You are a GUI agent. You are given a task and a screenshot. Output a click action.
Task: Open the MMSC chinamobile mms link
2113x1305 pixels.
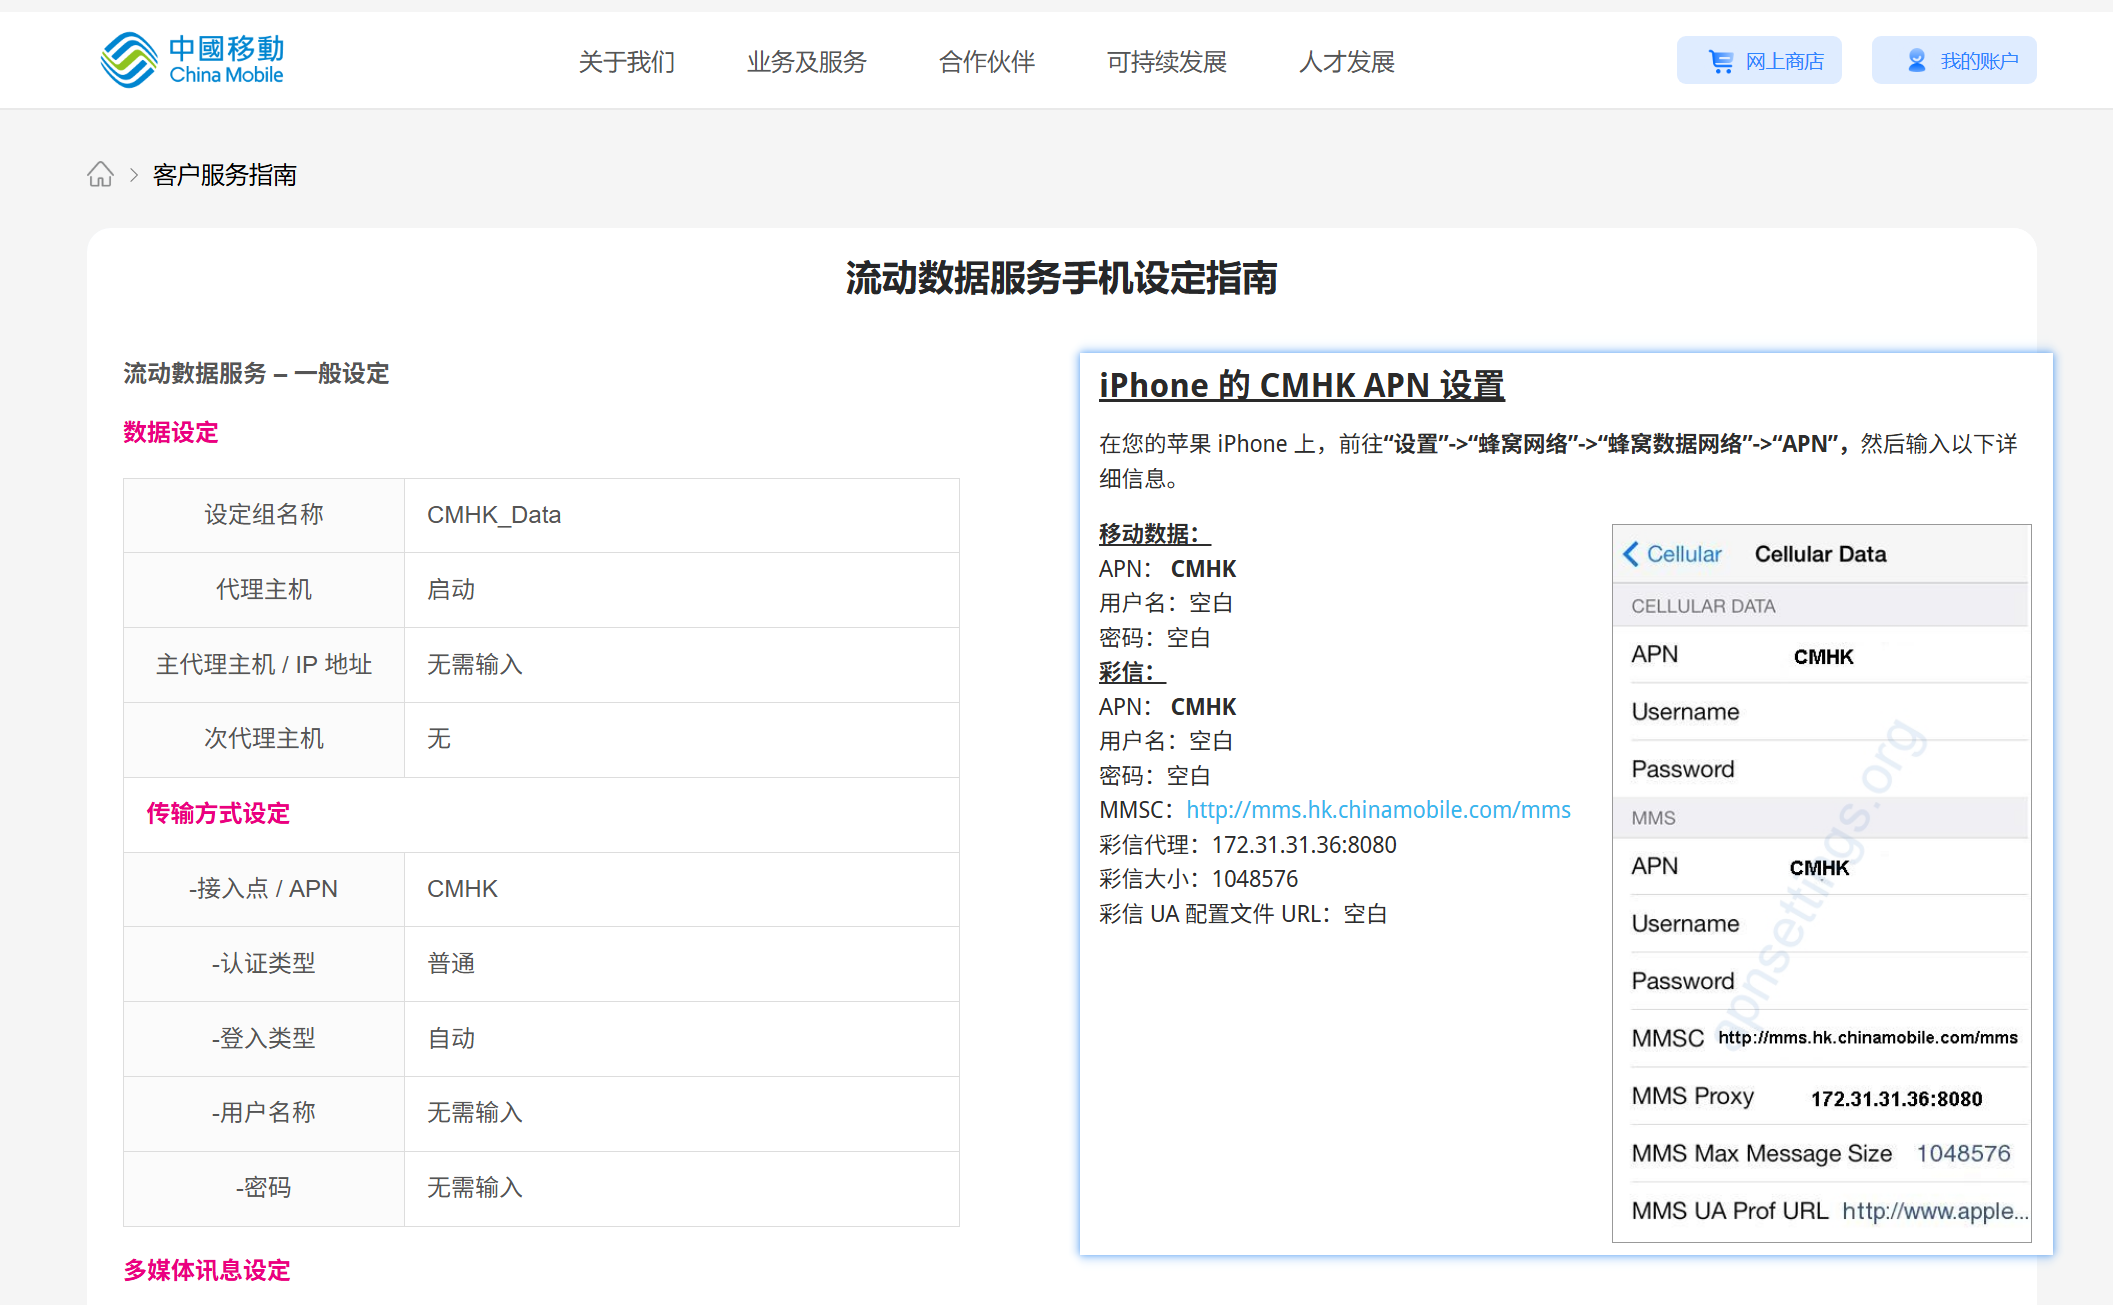1378,810
